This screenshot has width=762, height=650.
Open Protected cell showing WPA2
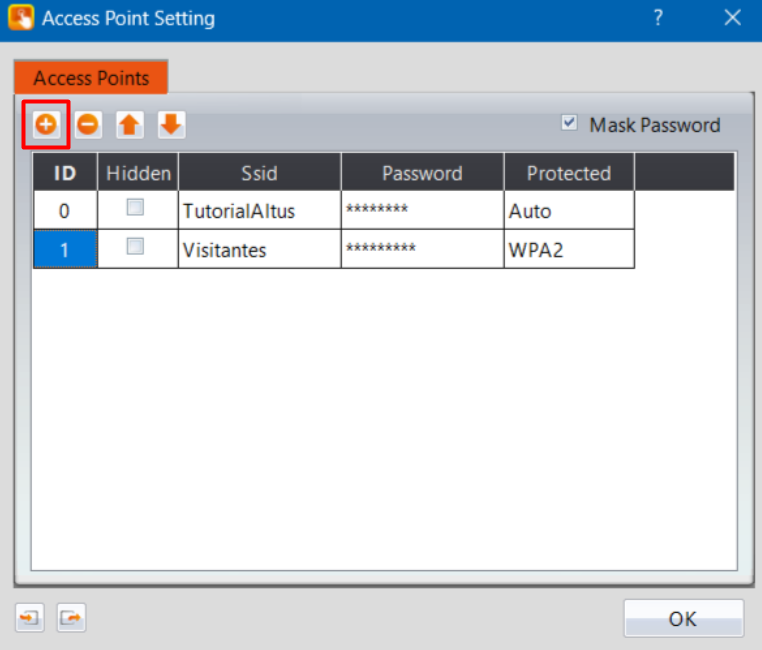[568, 250]
